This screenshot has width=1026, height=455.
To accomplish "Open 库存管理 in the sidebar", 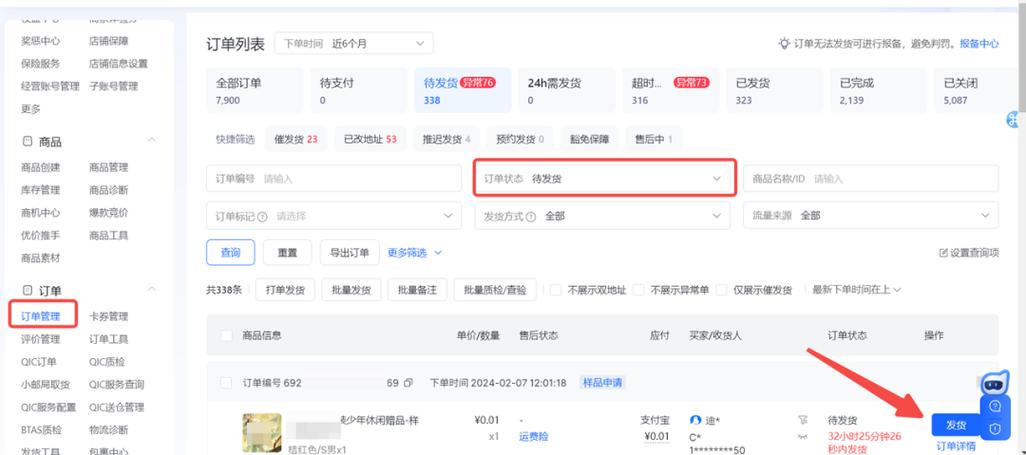I will (x=41, y=190).
